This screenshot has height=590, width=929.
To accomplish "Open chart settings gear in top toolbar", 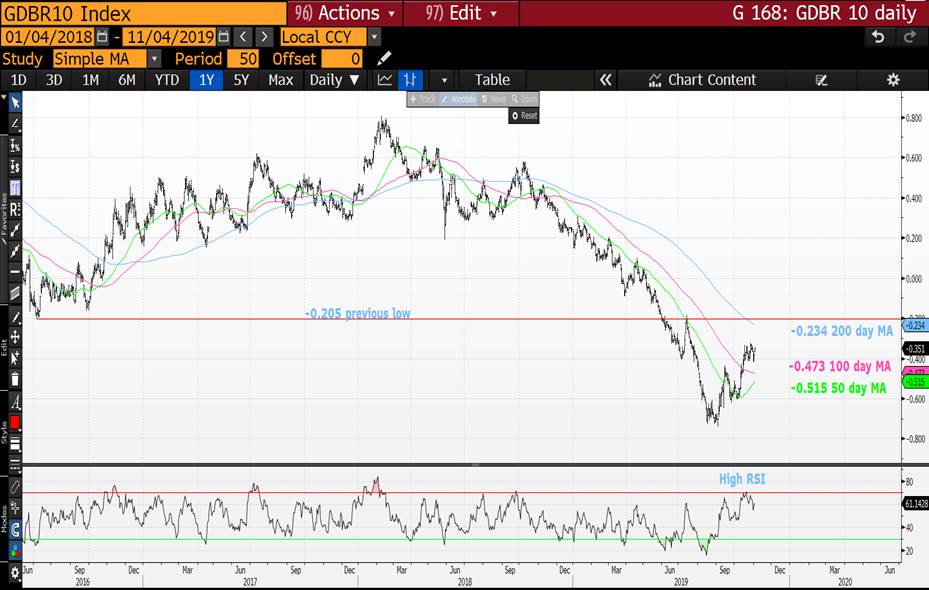I will point(893,80).
